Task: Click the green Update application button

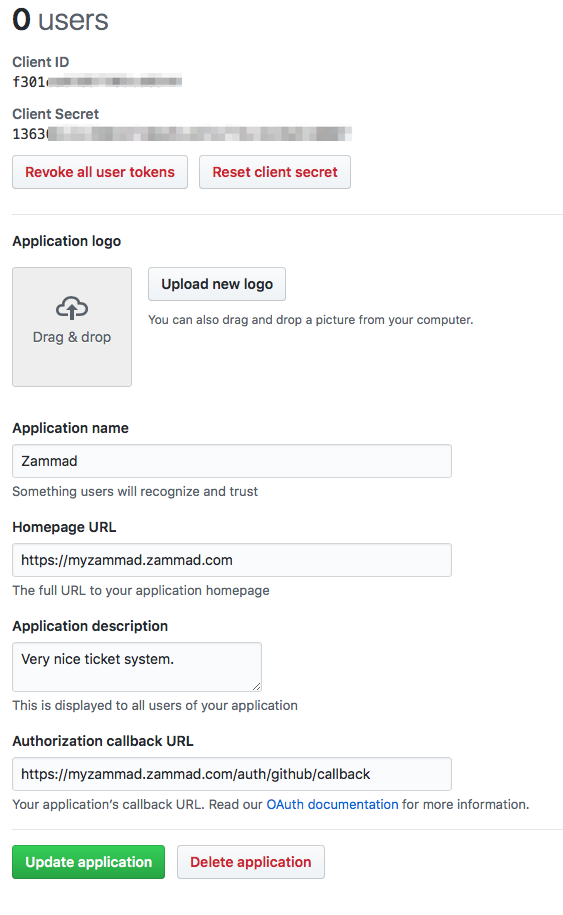Action: tap(89, 862)
